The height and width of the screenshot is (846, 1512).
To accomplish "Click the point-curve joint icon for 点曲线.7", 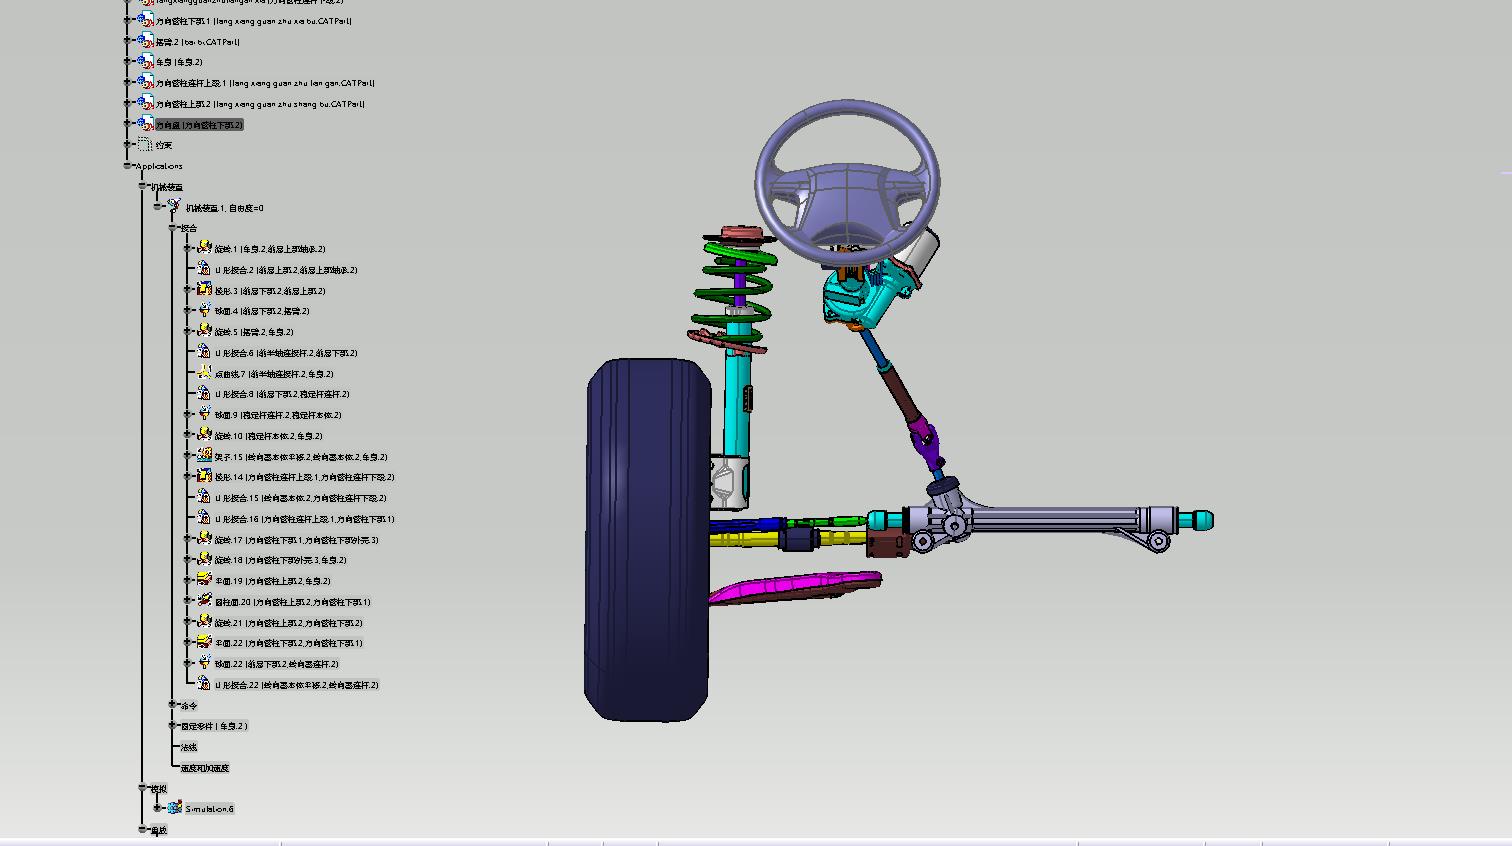I will click(x=204, y=373).
